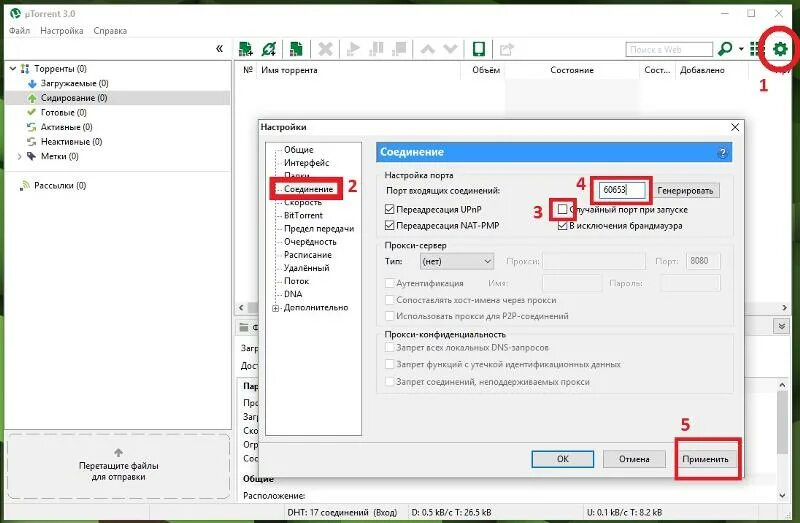Click the Поиск в Web search field
This screenshot has height=523, width=800.
pyautogui.click(x=668, y=49)
